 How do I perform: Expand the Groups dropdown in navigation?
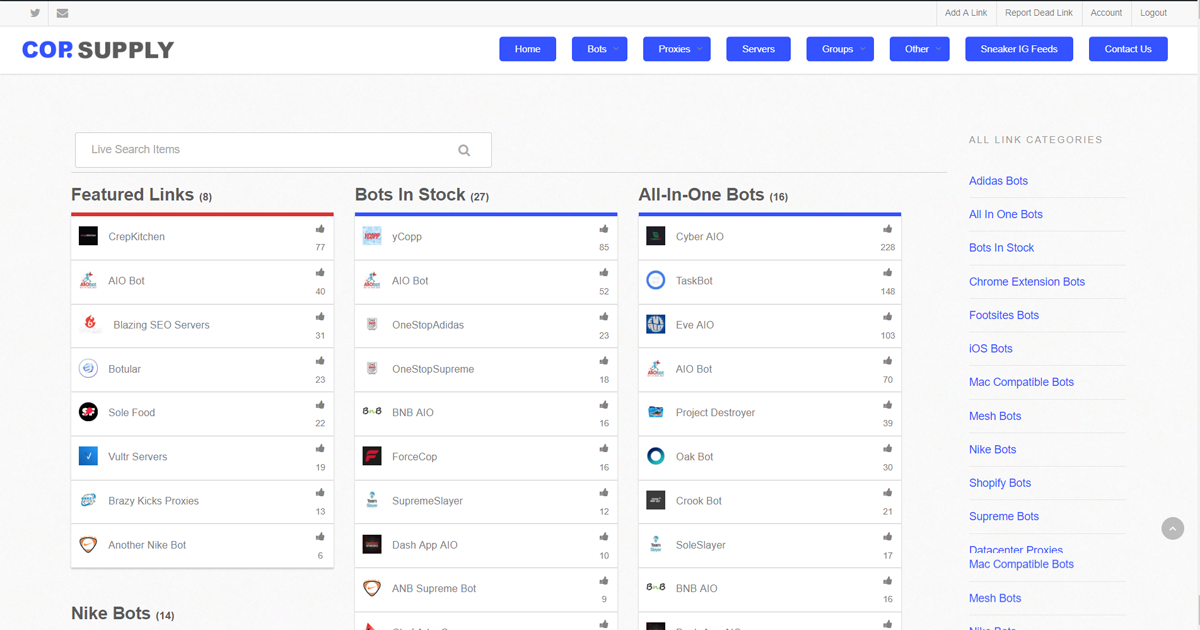(840, 49)
